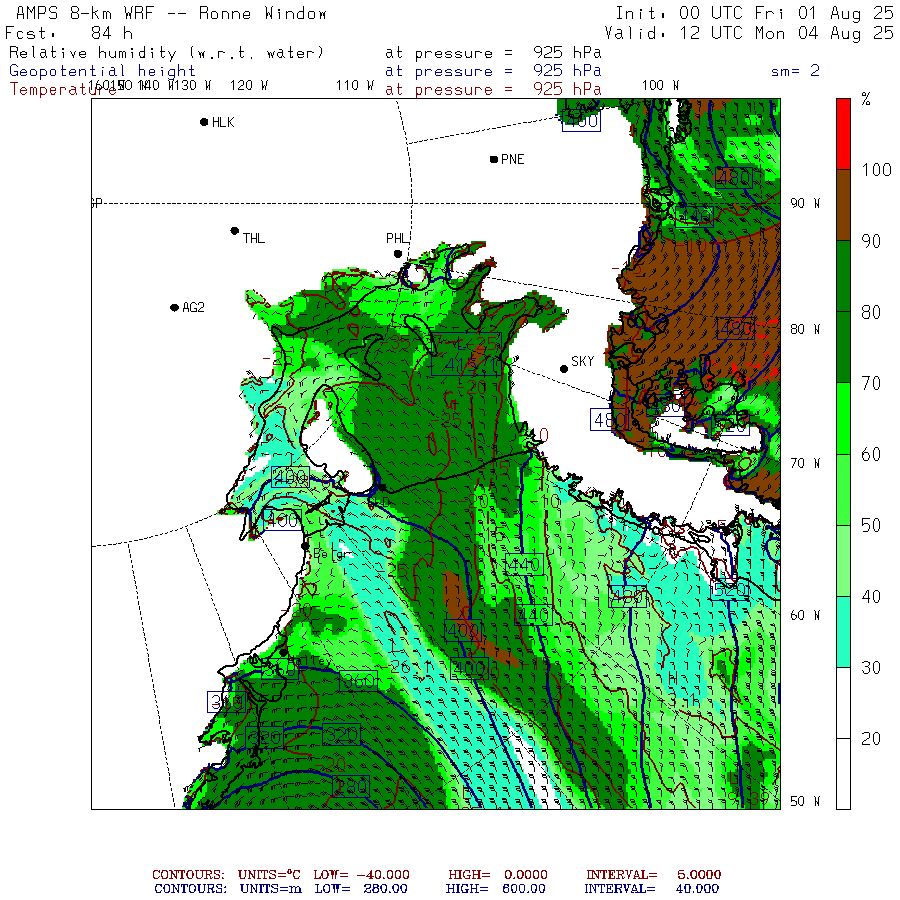Screen dimensions: 900x900
Task: Click the Belgrano station marker dot
Action: (305, 546)
